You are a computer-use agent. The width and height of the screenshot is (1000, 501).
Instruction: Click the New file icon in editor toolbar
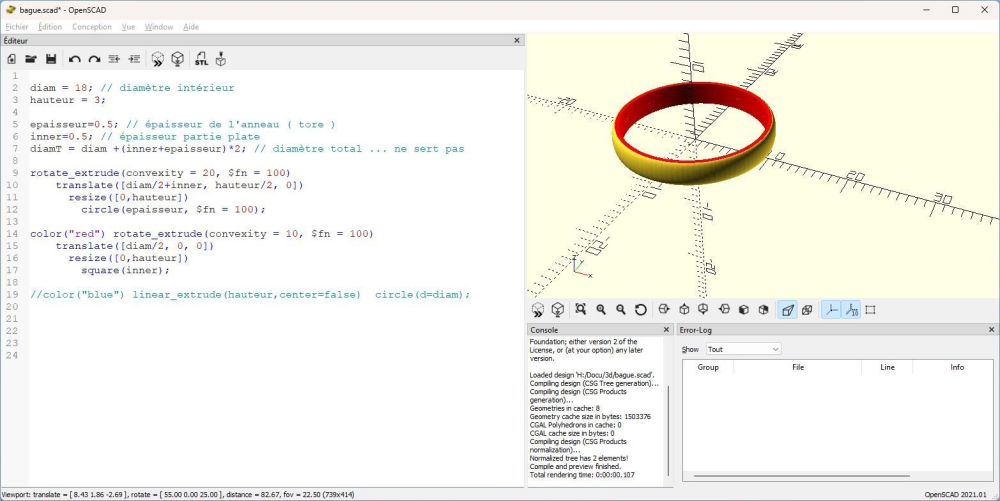(x=12, y=59)
